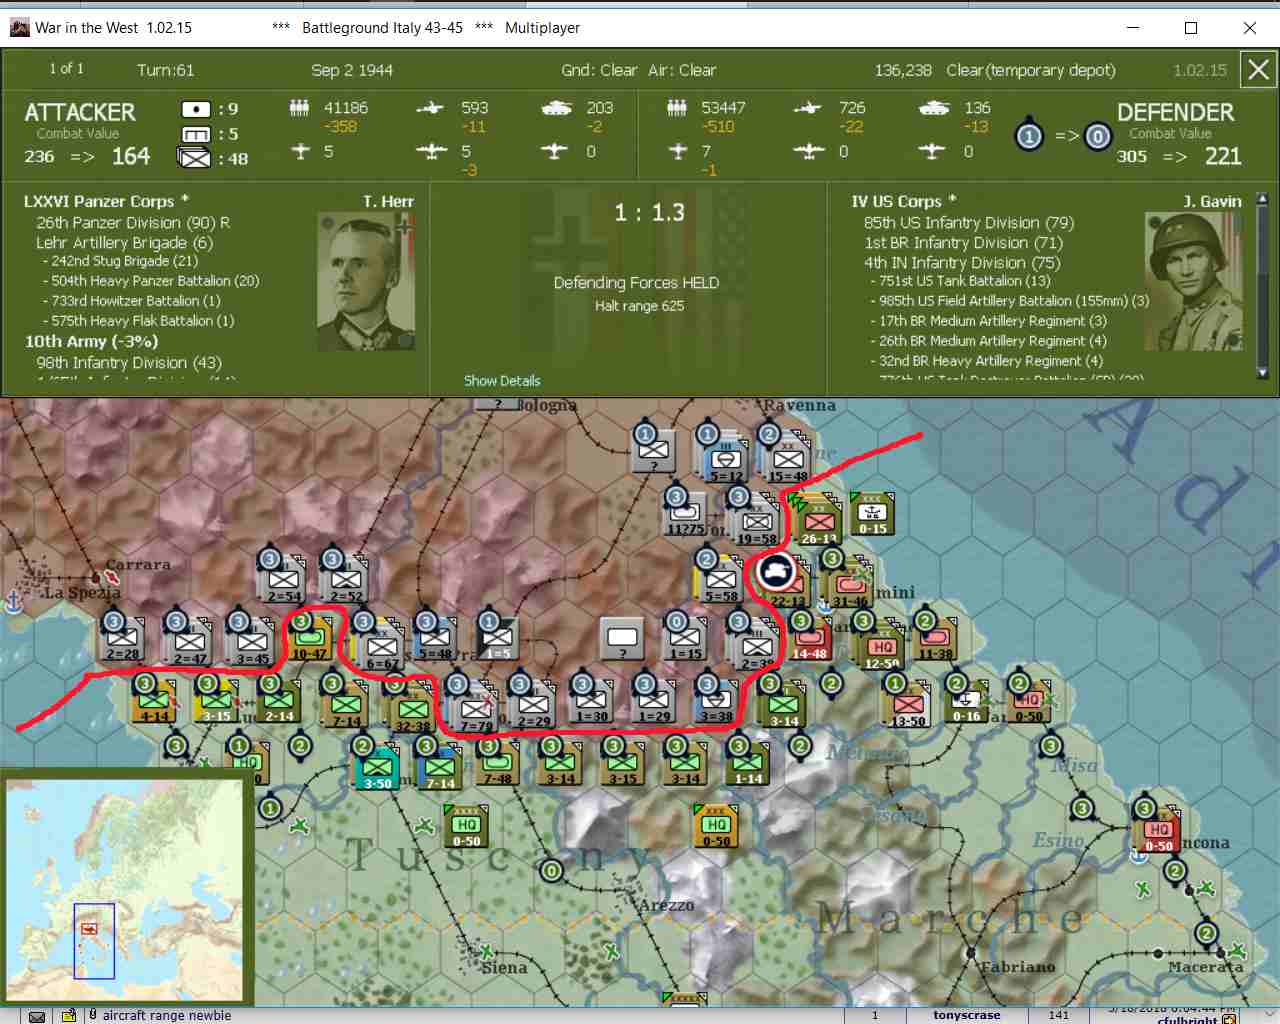This screenshot has width=1280, height=1024.
Task: Click the Sep 2 1944 date text
Action: pyautogui.click(x=352, y=70)
